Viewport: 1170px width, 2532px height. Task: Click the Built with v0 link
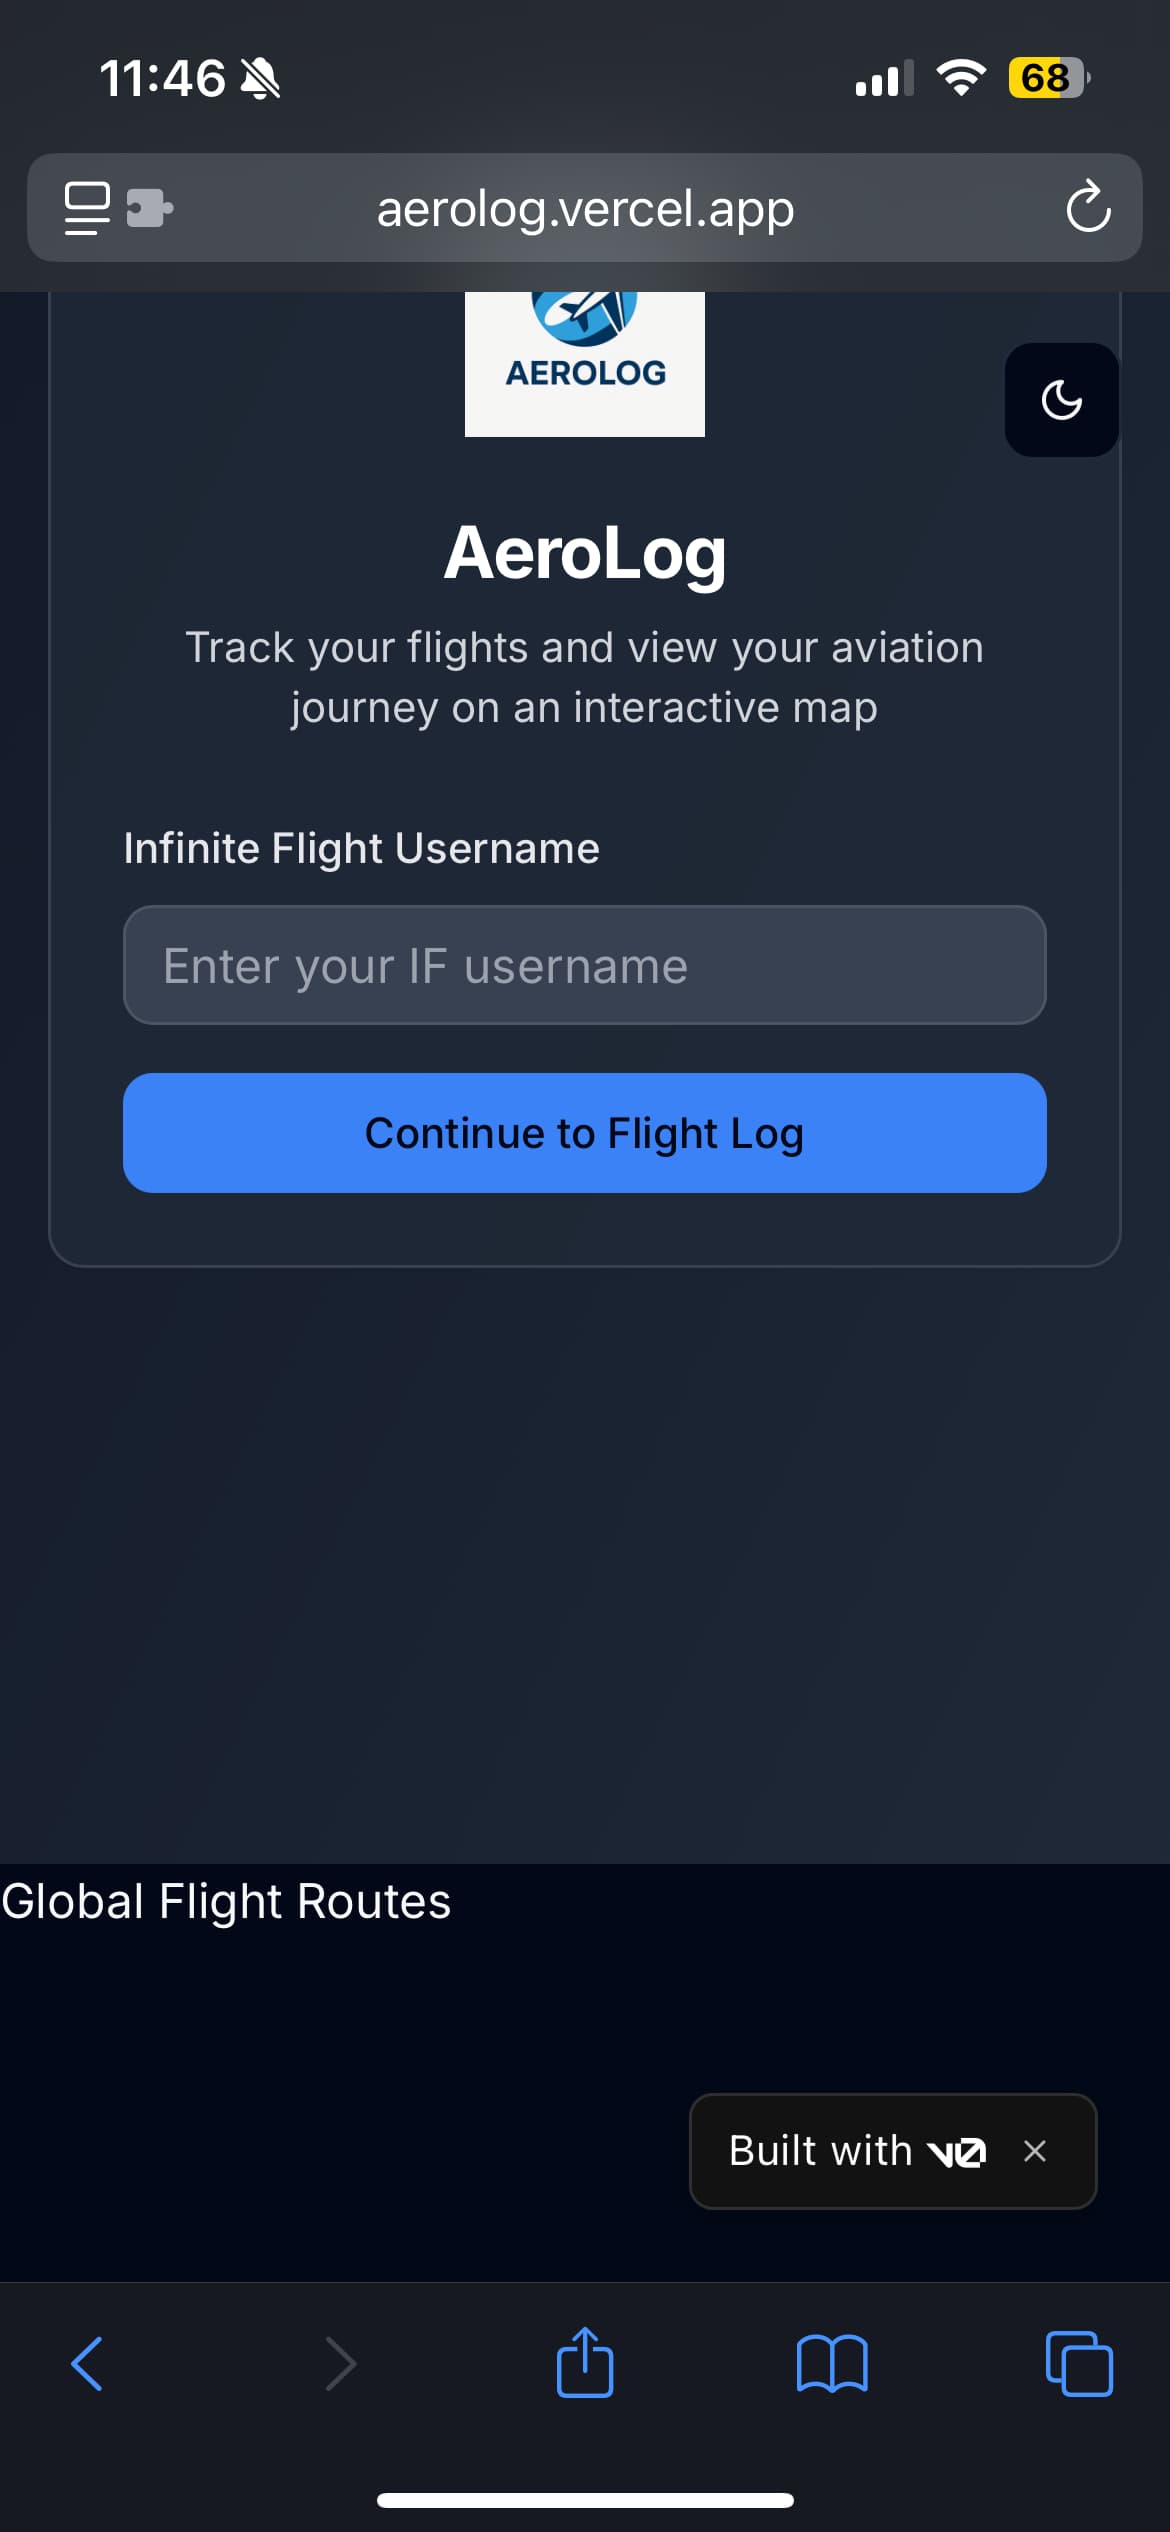coord(856,2150)
